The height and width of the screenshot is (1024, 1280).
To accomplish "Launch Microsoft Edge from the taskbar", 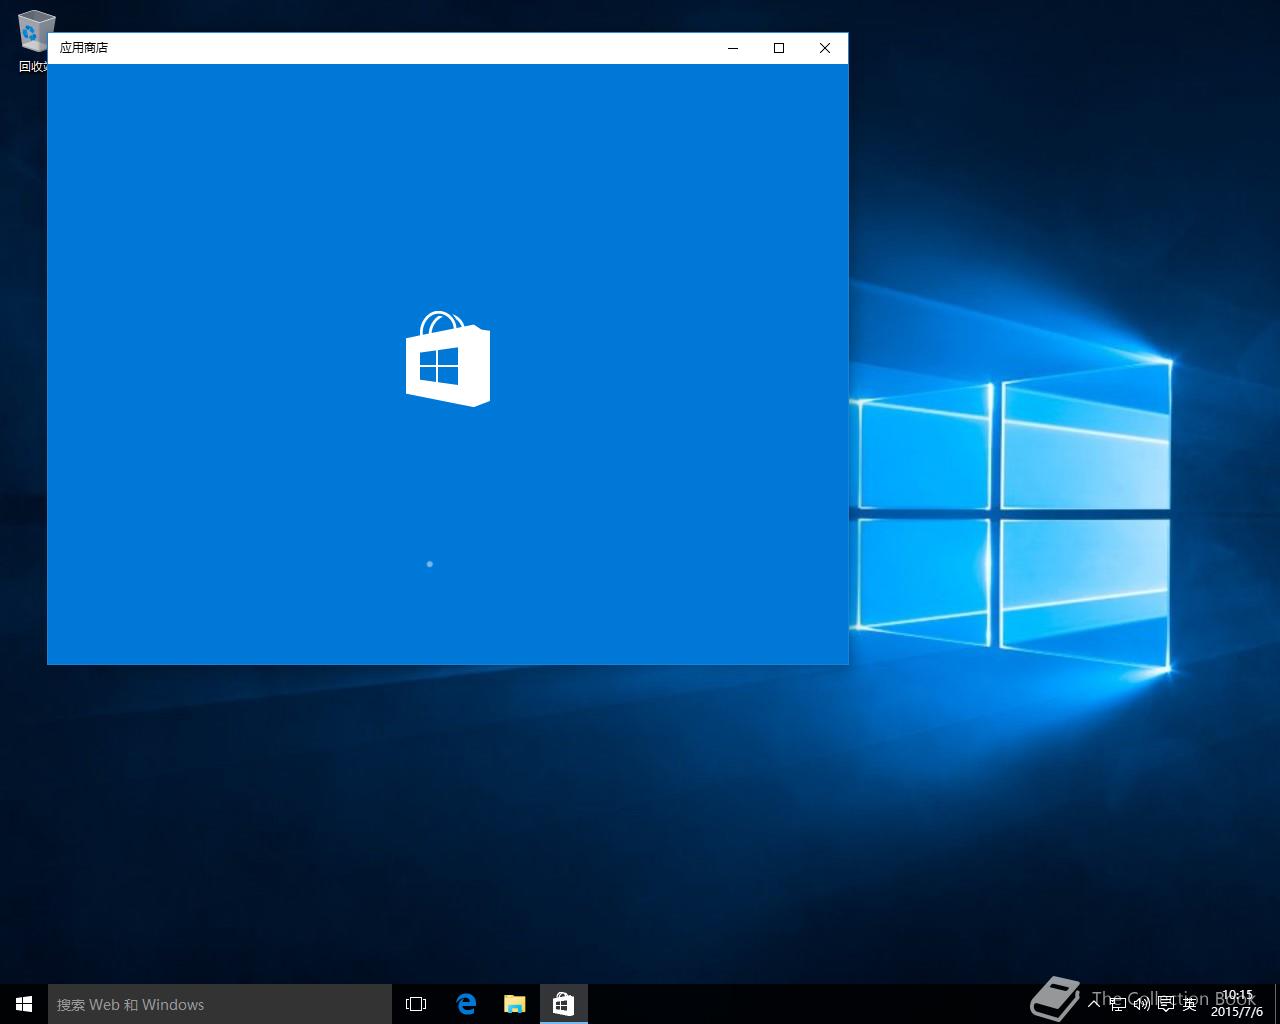I will coord(466,1004).
